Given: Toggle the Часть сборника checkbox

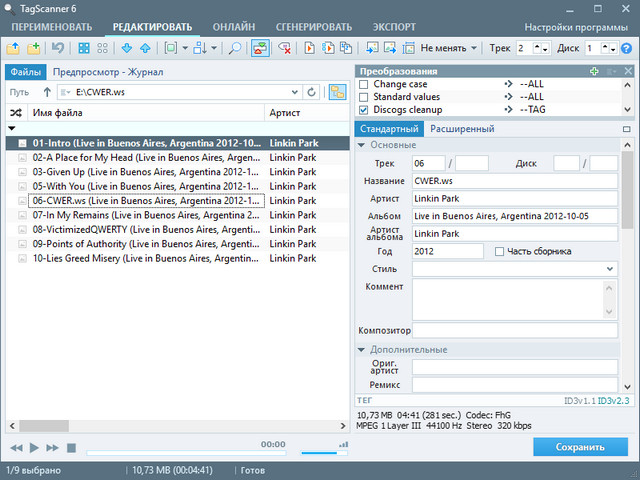Looking at the screenshot, I should pos(500,251).
